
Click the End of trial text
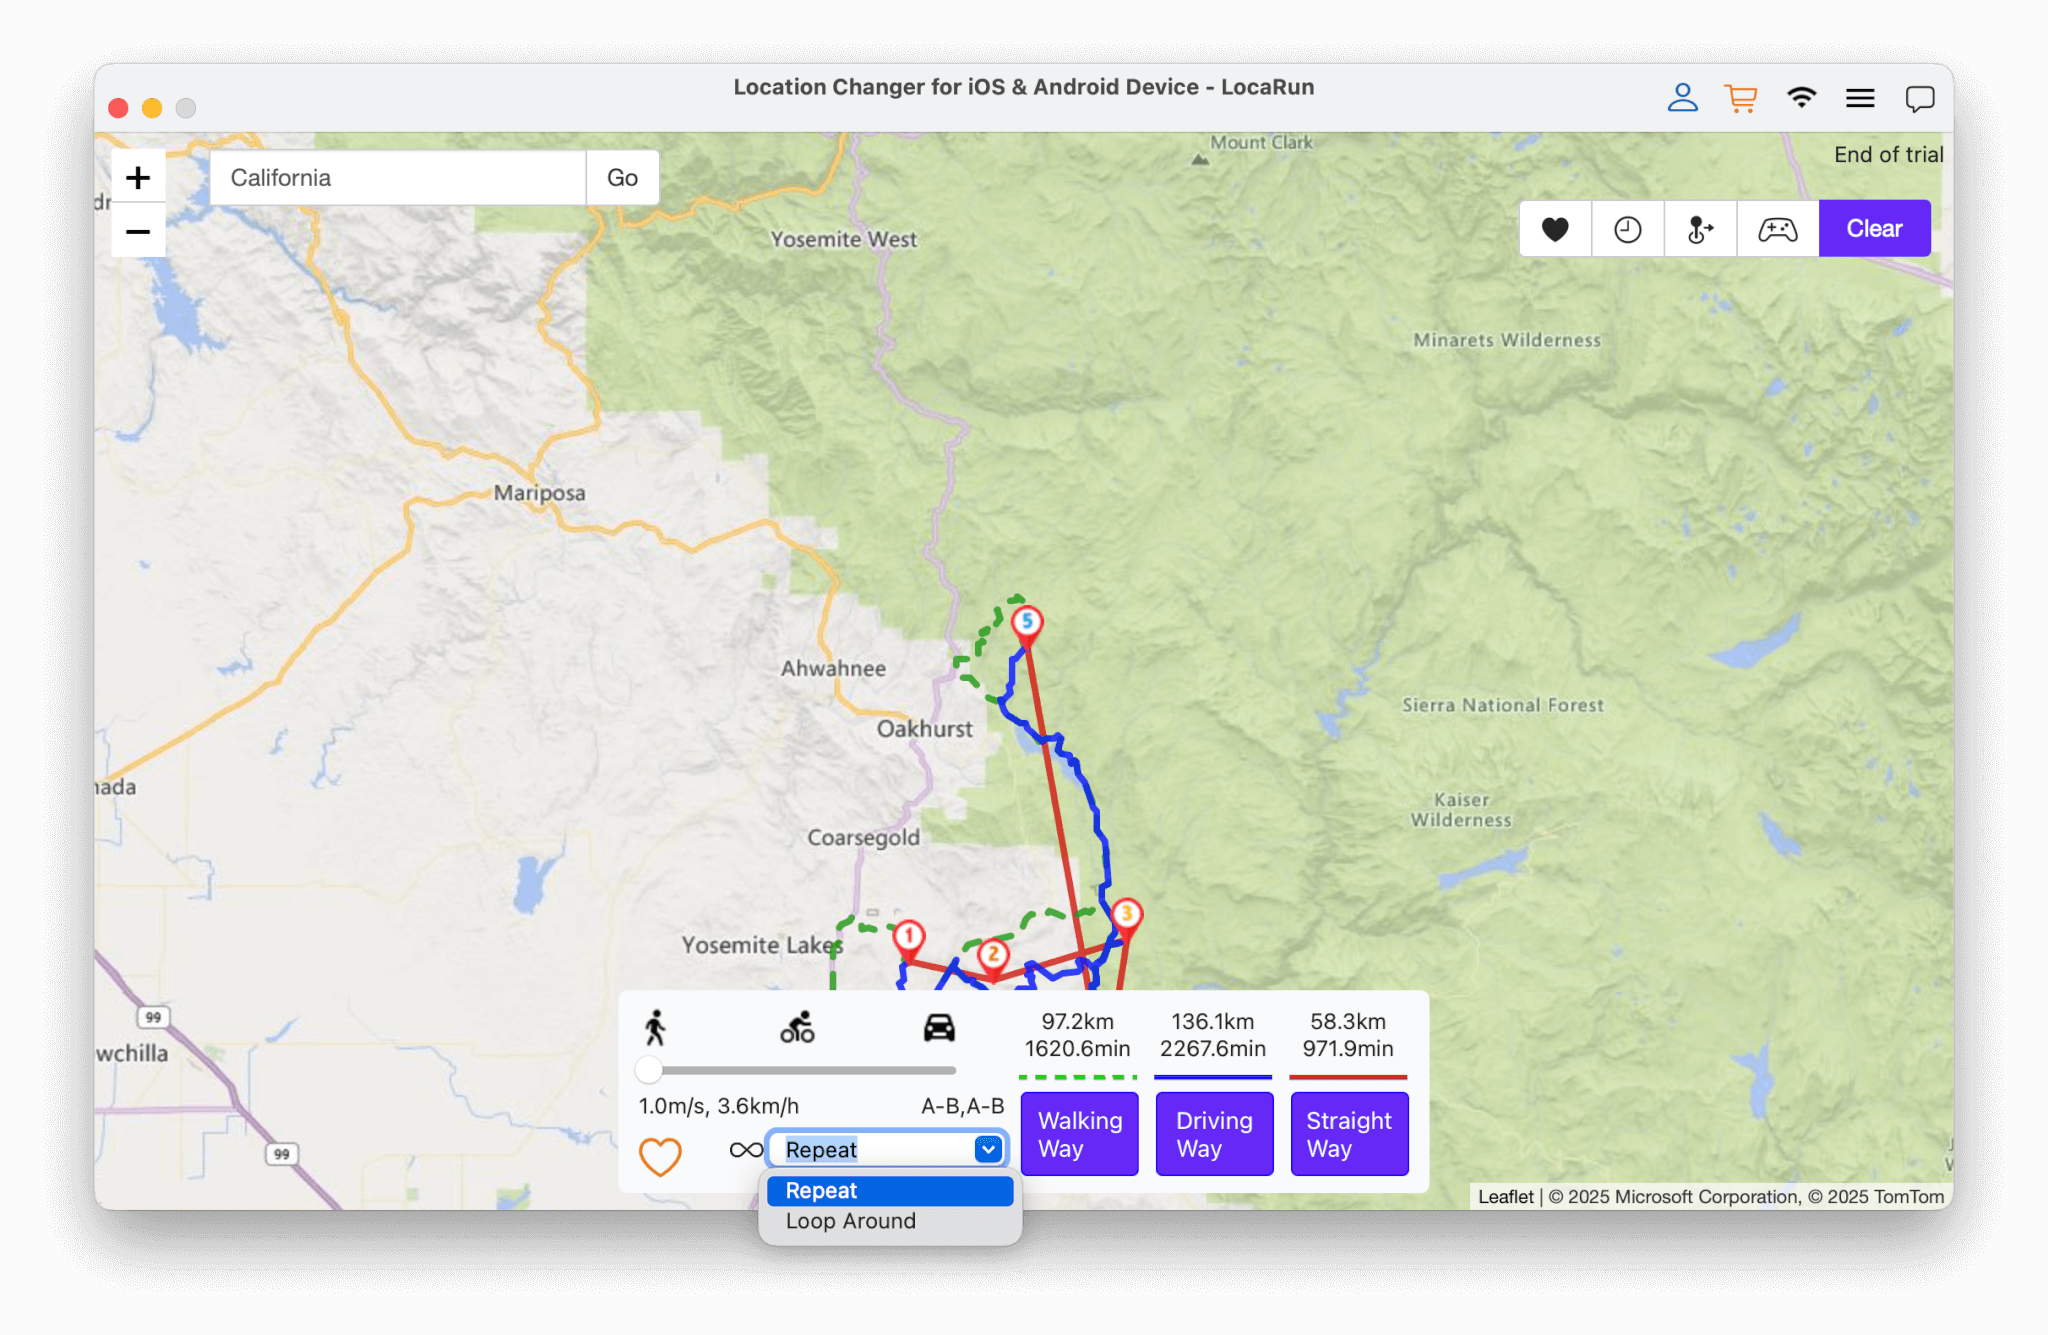(1888, 155)
